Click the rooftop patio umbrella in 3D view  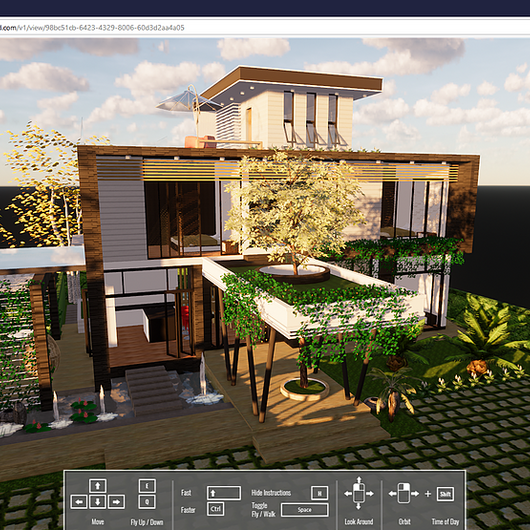(x=189, y=102)
